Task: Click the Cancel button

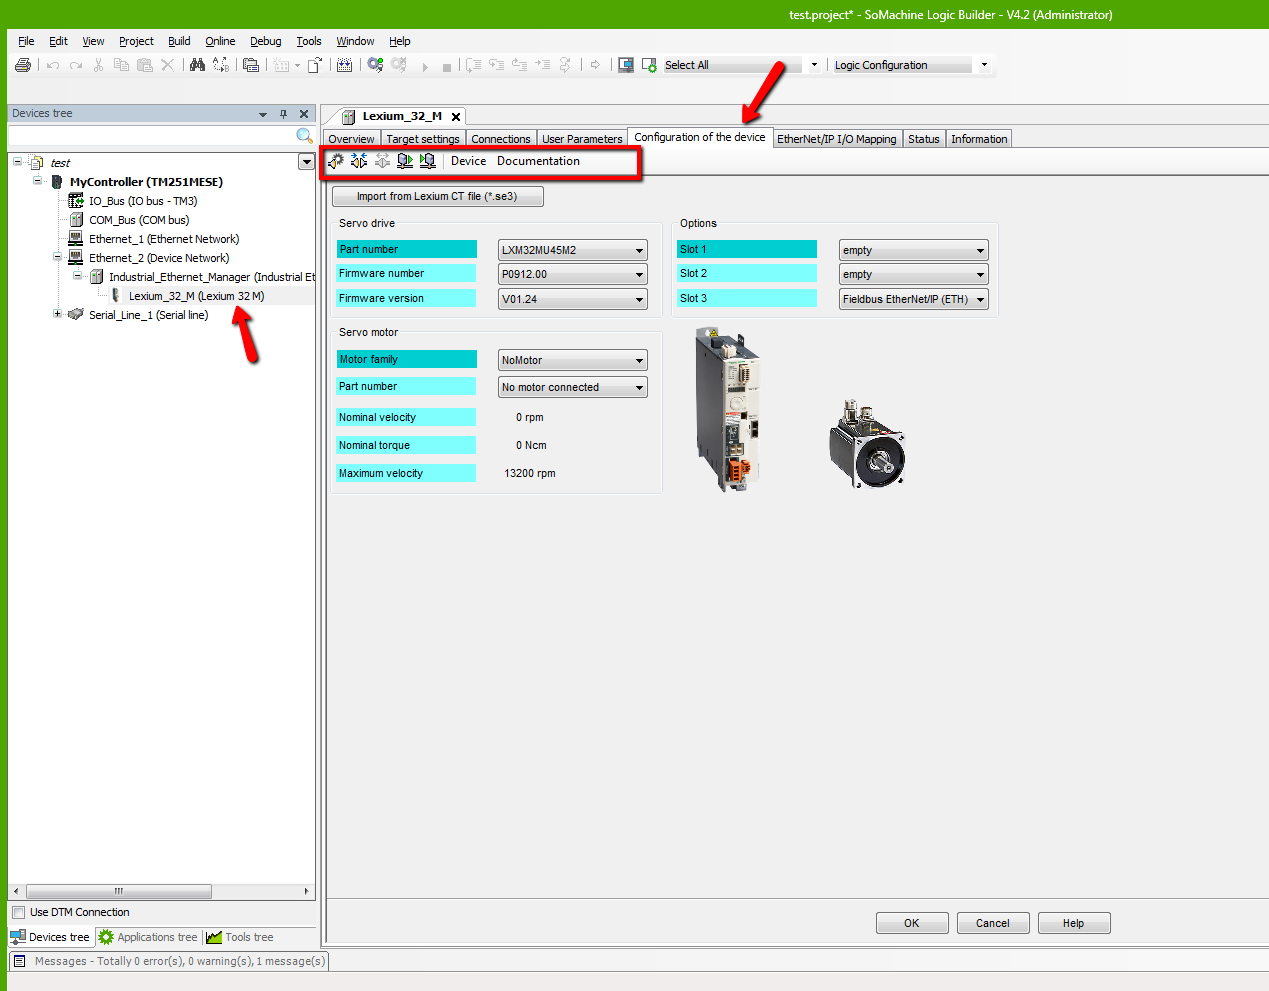Action: click(993, 923)
